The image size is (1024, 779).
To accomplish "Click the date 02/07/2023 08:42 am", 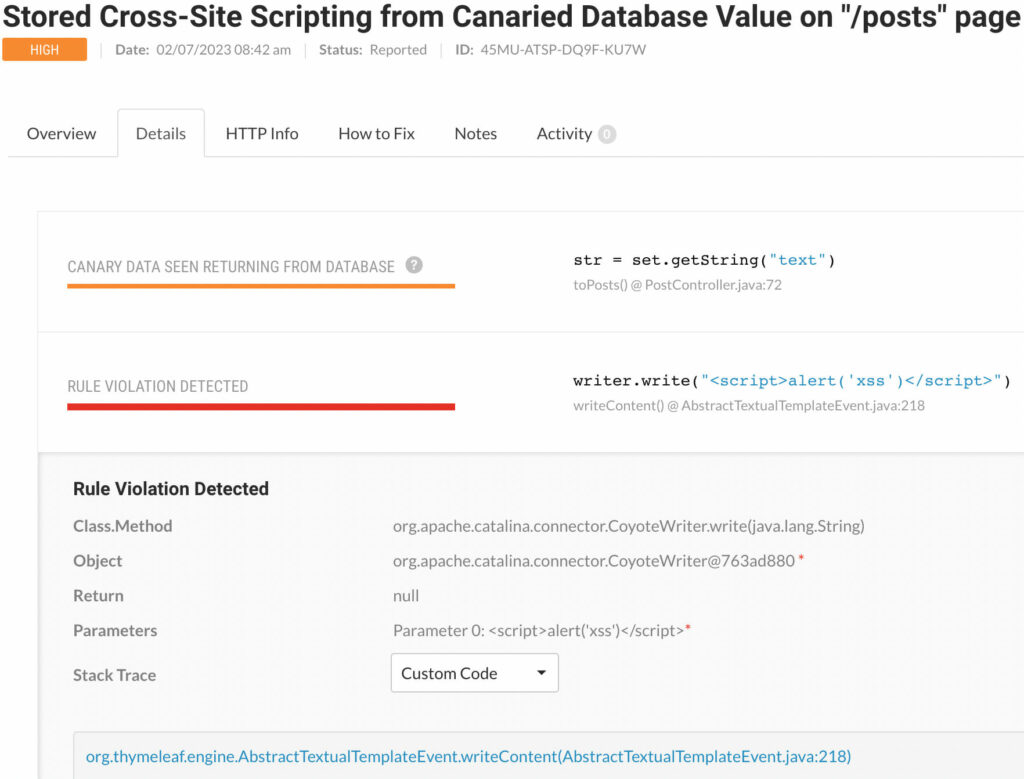I will pos(223,50).
